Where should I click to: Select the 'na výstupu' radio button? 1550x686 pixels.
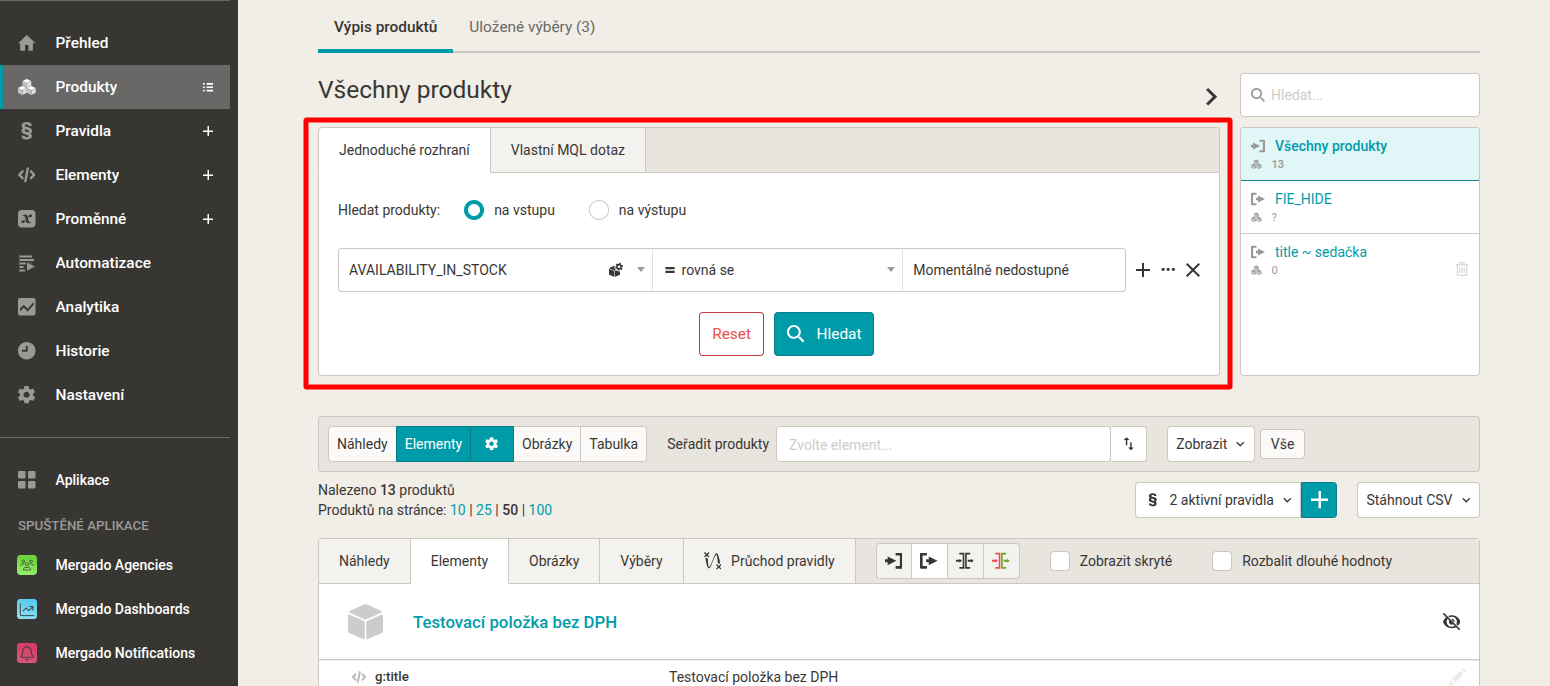599,210
